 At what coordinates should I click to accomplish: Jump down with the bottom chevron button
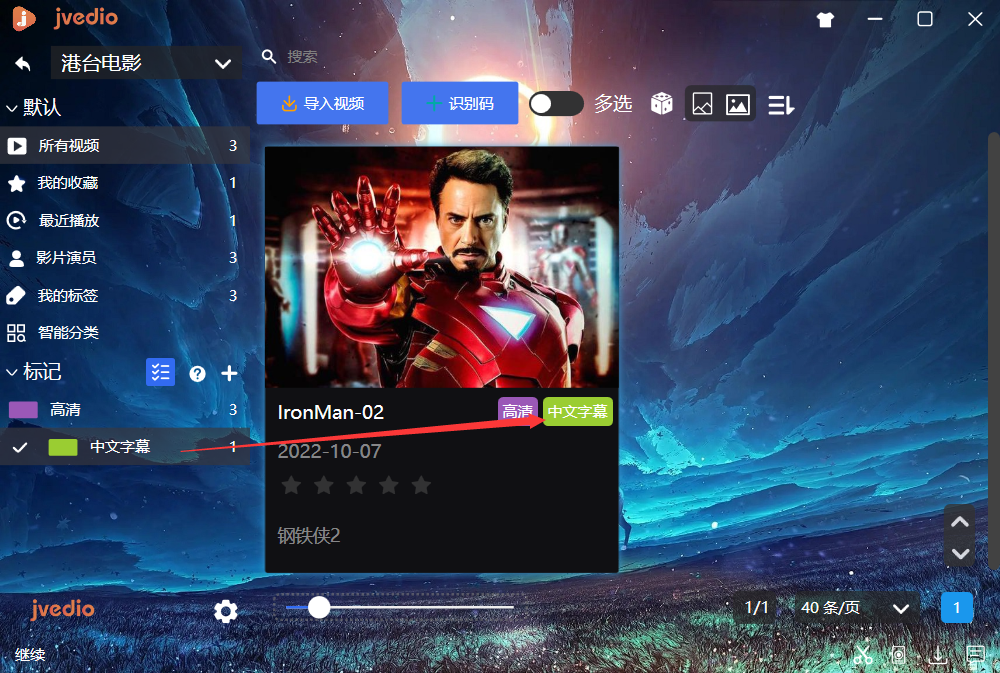[x=960, y=553]
